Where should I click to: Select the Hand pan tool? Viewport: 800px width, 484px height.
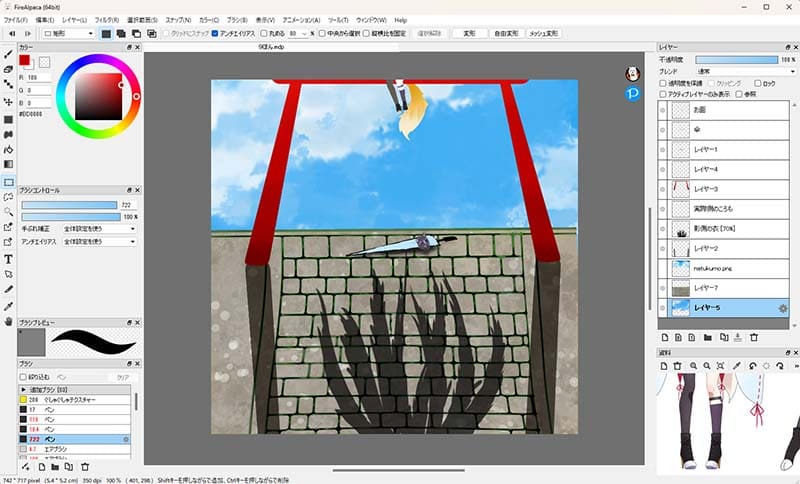point(8,321)
